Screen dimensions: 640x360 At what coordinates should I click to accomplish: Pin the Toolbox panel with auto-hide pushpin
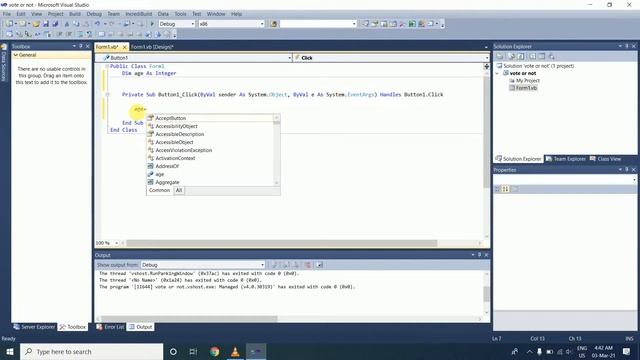pyautogui.click(x=81, y=46)
